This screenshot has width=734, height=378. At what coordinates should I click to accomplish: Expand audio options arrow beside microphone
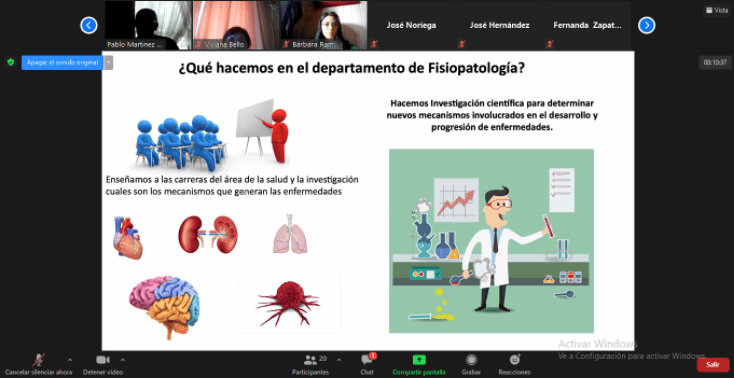coord(70,360)
